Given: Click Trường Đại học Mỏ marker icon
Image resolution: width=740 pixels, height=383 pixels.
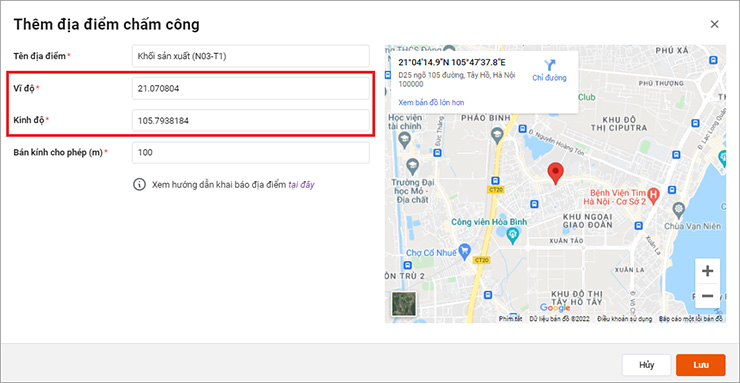Looking at the screenshot, I should [413, 165].
